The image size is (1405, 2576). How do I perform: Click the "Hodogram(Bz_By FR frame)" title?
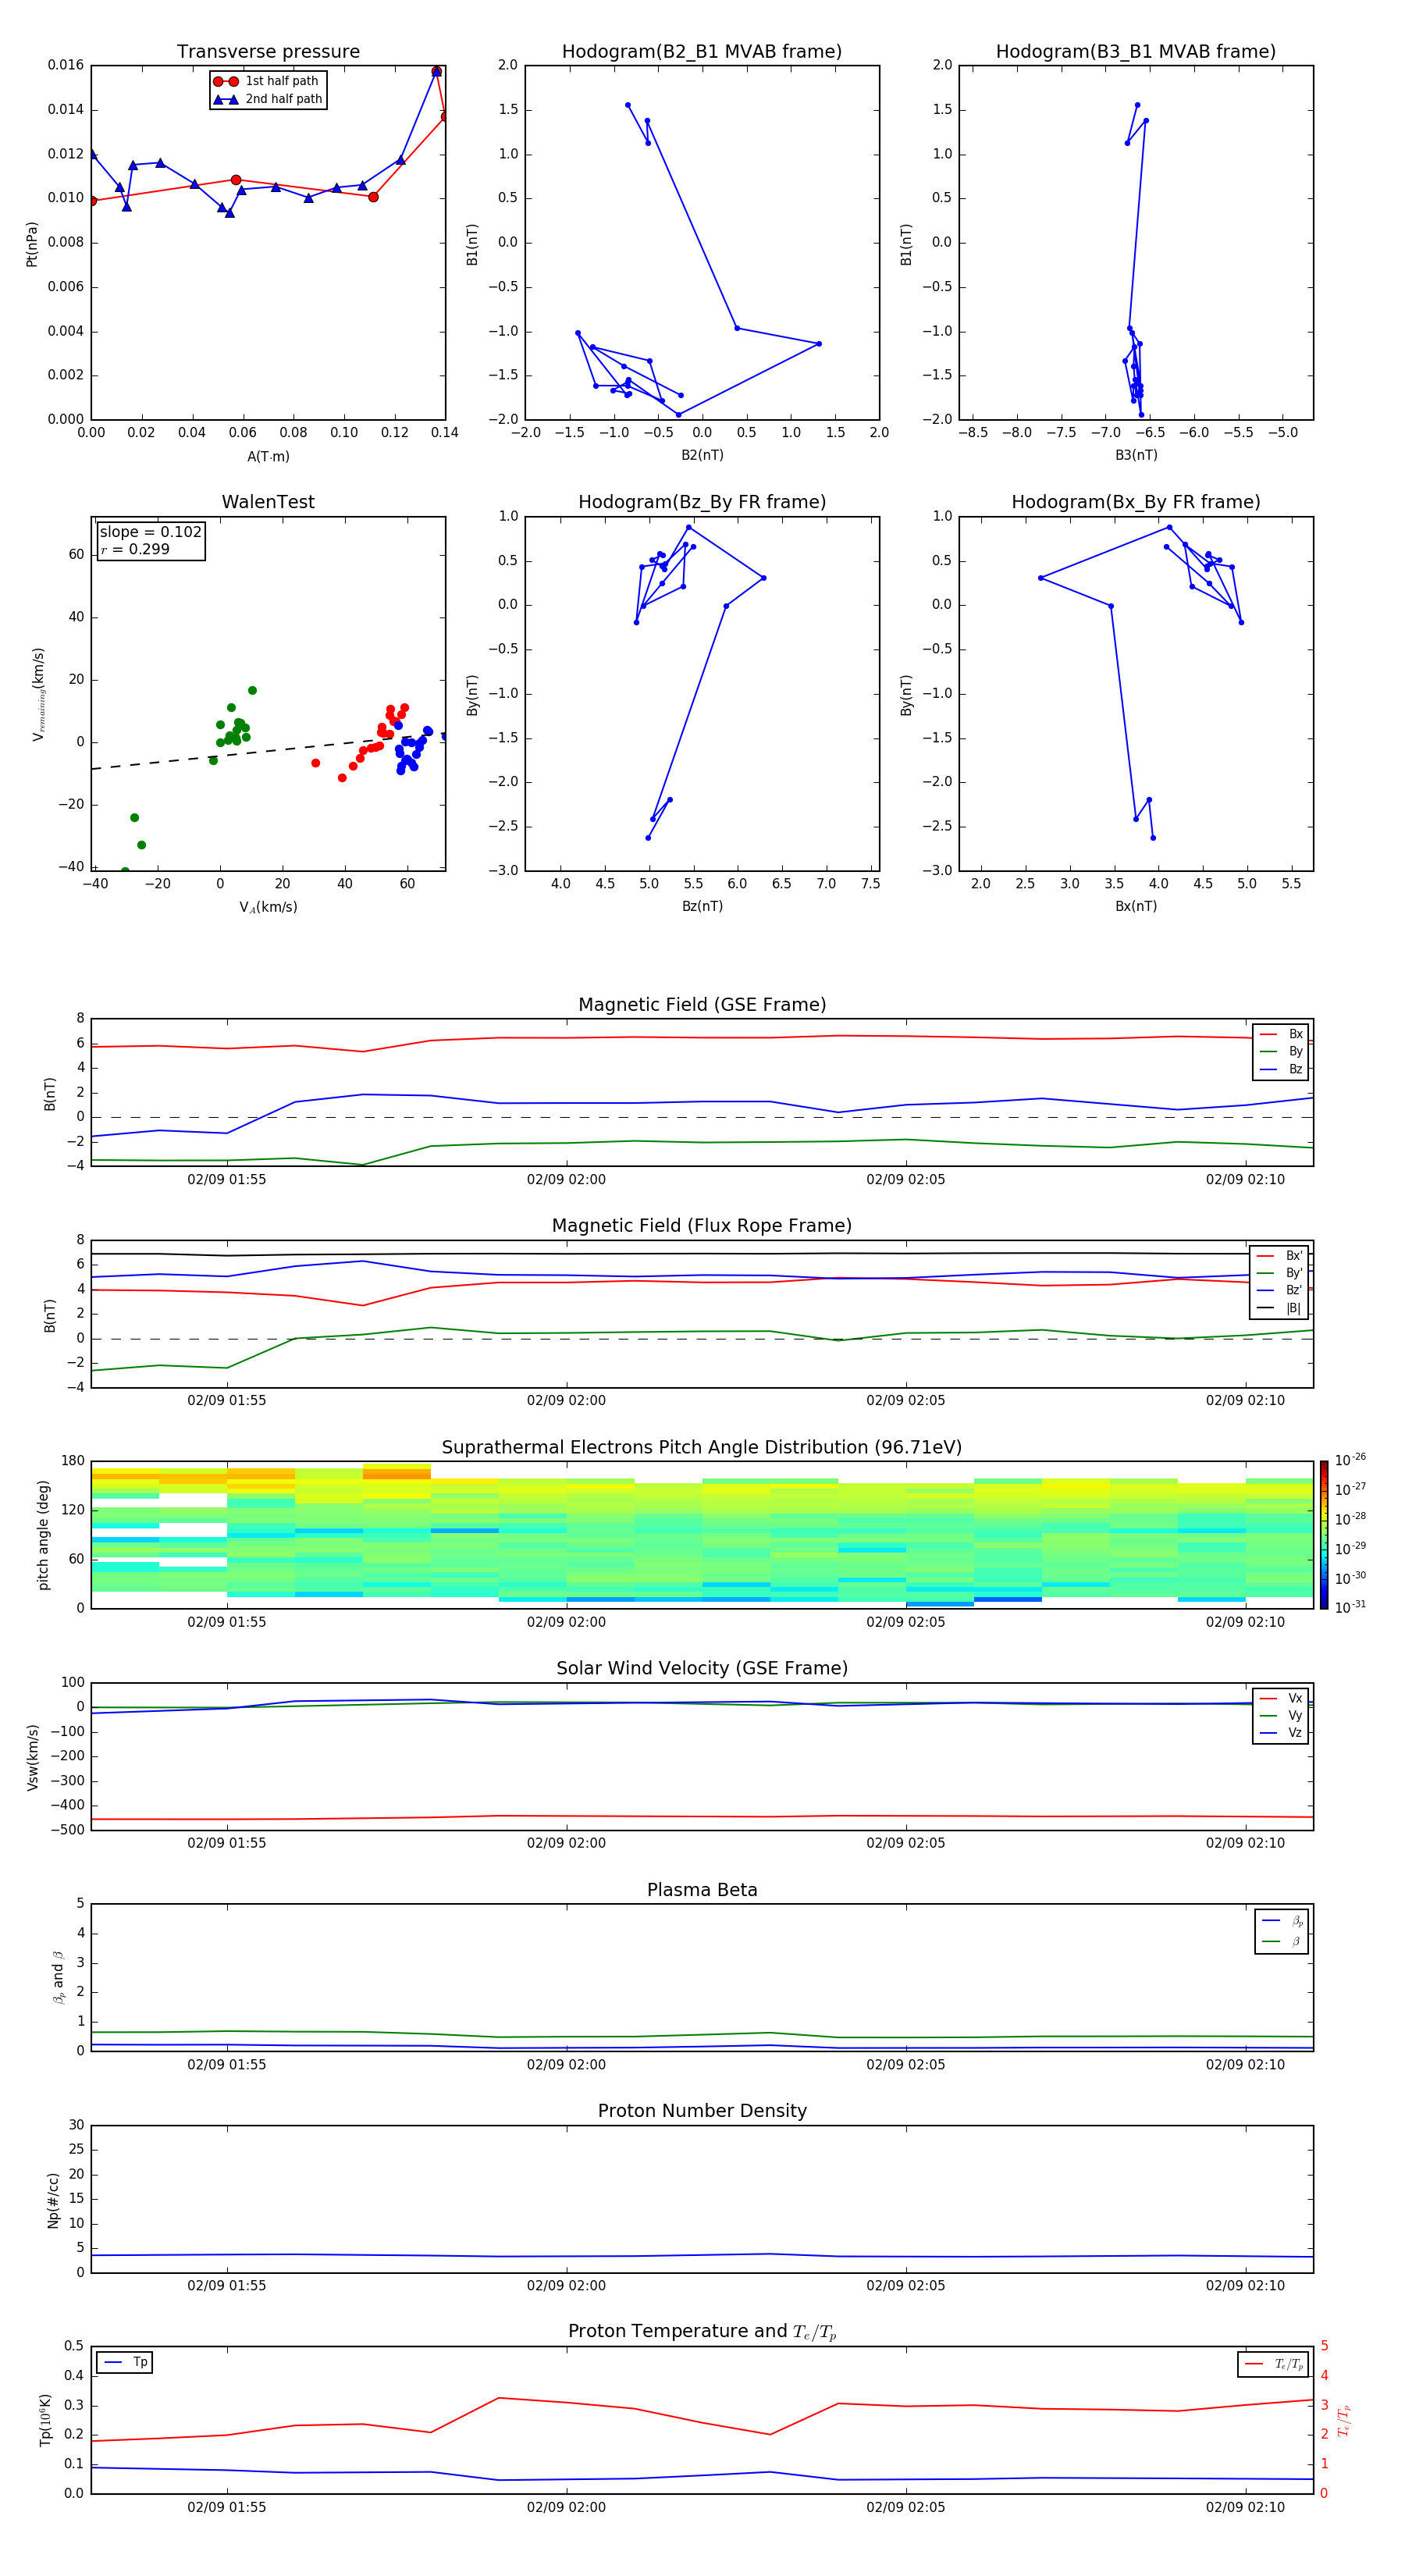click(x=702, y=502)
